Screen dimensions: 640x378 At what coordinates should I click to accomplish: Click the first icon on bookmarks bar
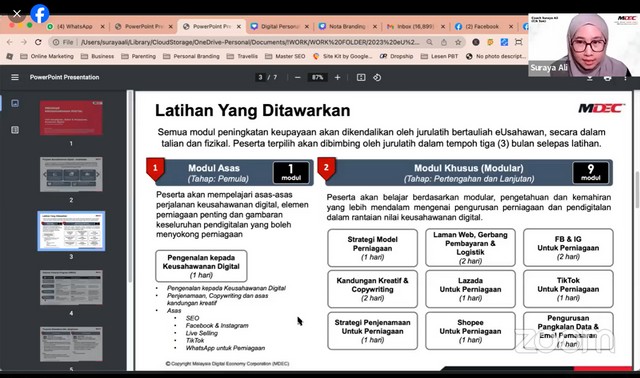(9, 56)
